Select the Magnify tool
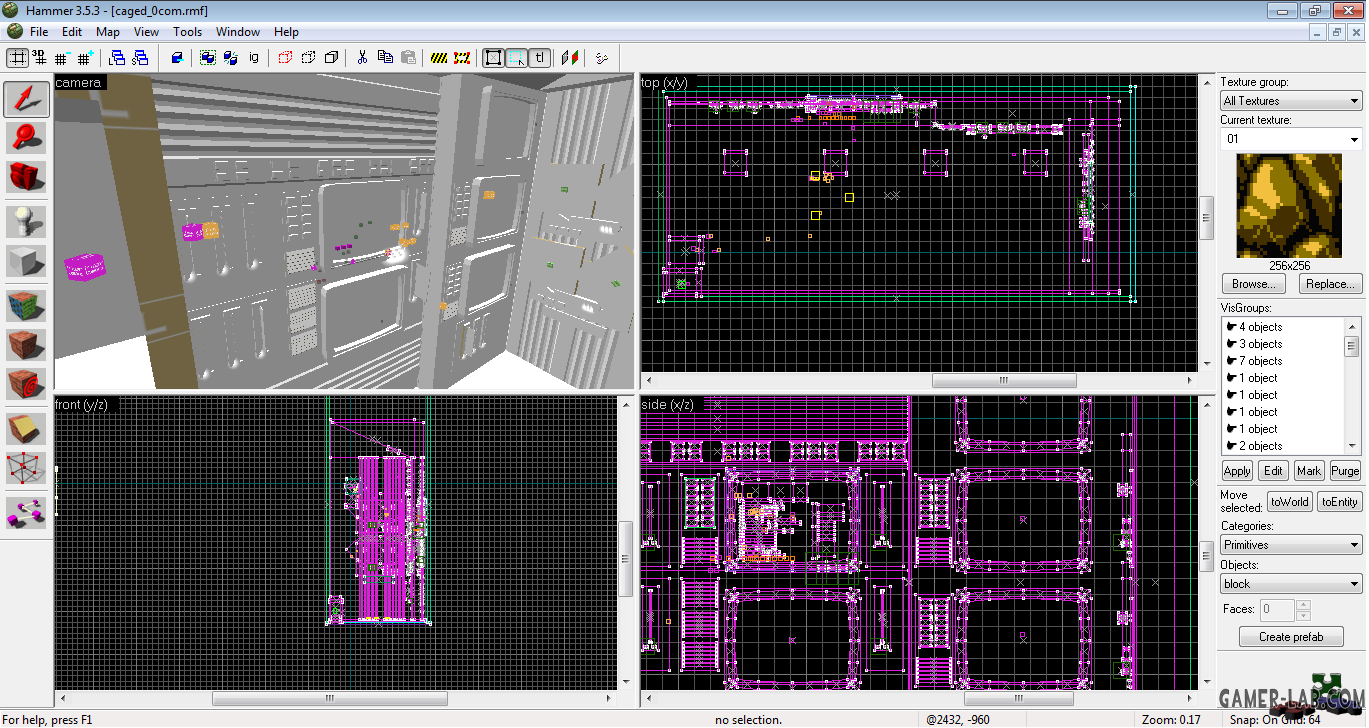This screenshot has width=1369, height=728. 27,137
